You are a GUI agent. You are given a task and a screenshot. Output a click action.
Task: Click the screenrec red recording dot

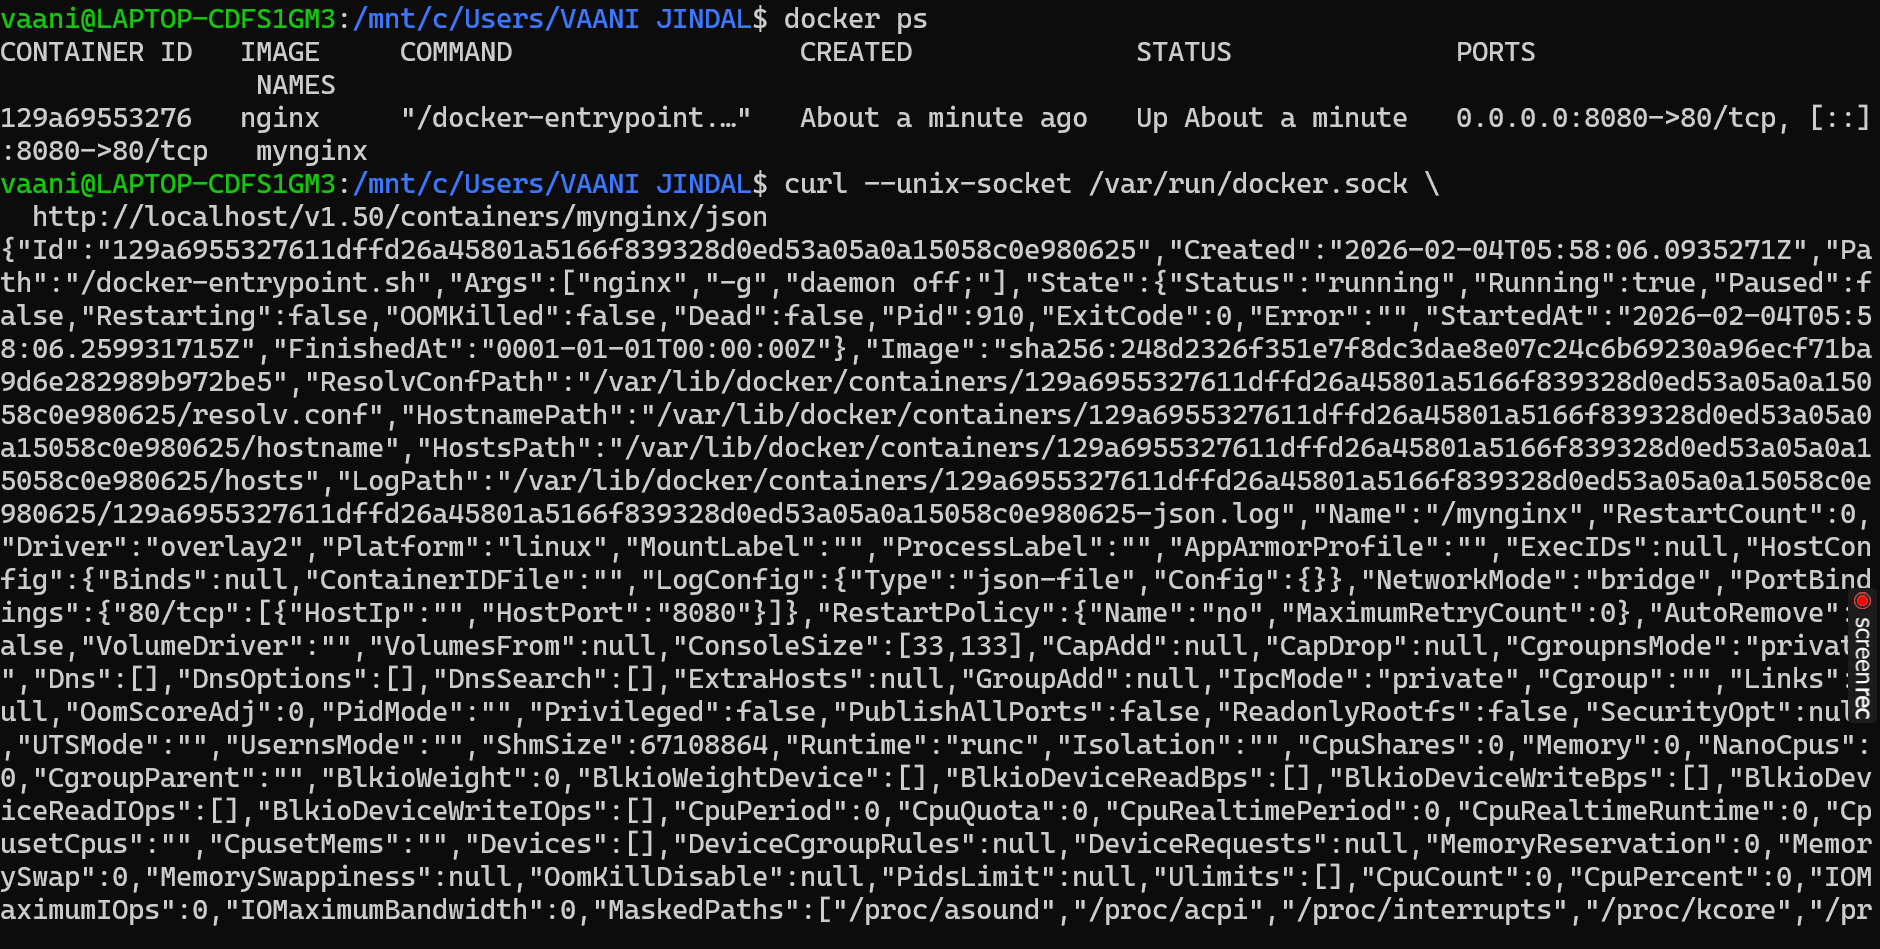click(x=1861, y=599)
